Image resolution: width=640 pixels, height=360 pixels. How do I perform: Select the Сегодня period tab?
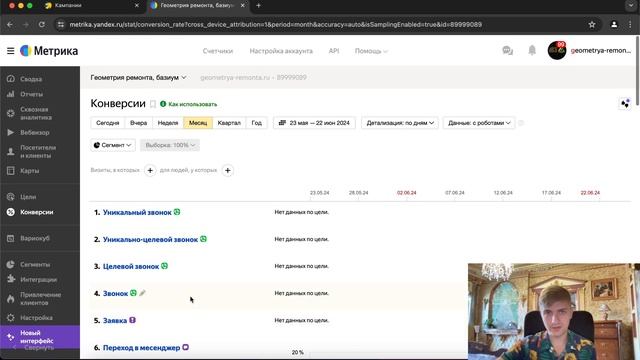pyautogui.click(x=108, y=123)
